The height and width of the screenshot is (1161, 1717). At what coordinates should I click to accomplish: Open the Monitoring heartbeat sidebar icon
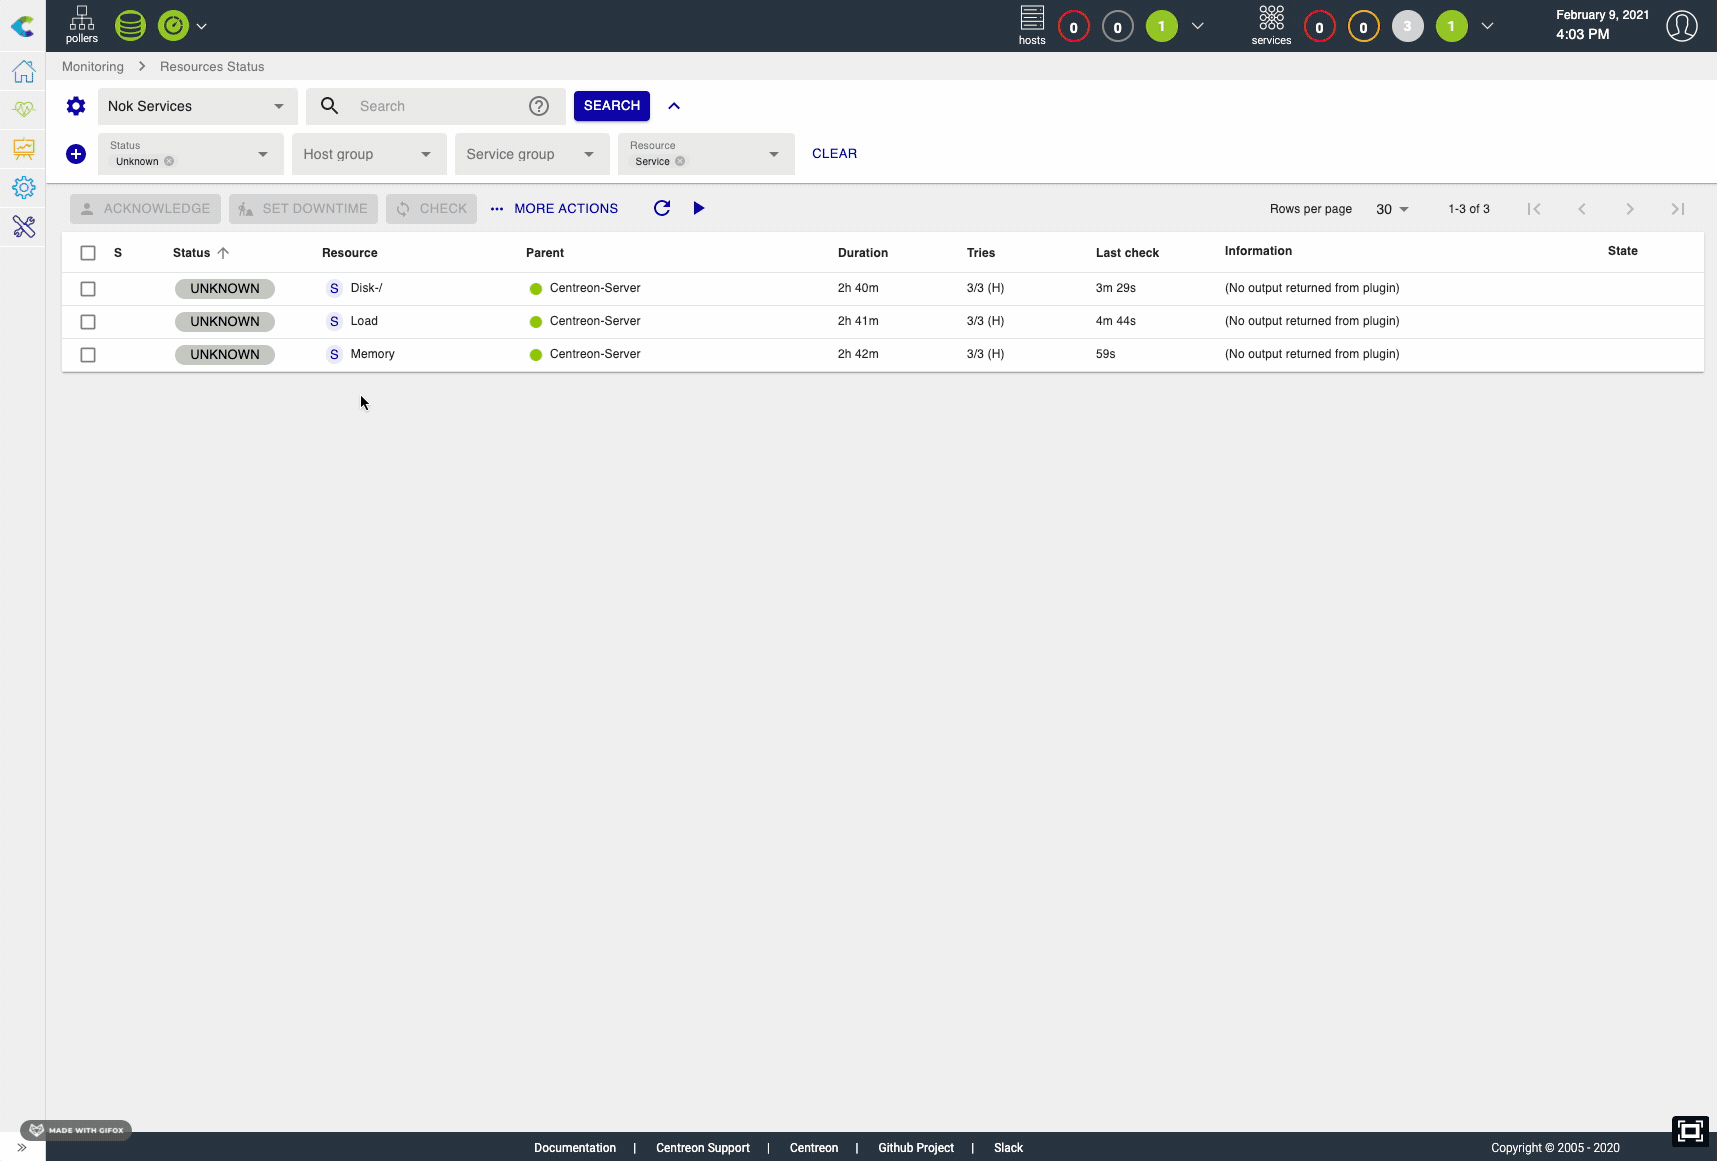(x=24, y=109)
